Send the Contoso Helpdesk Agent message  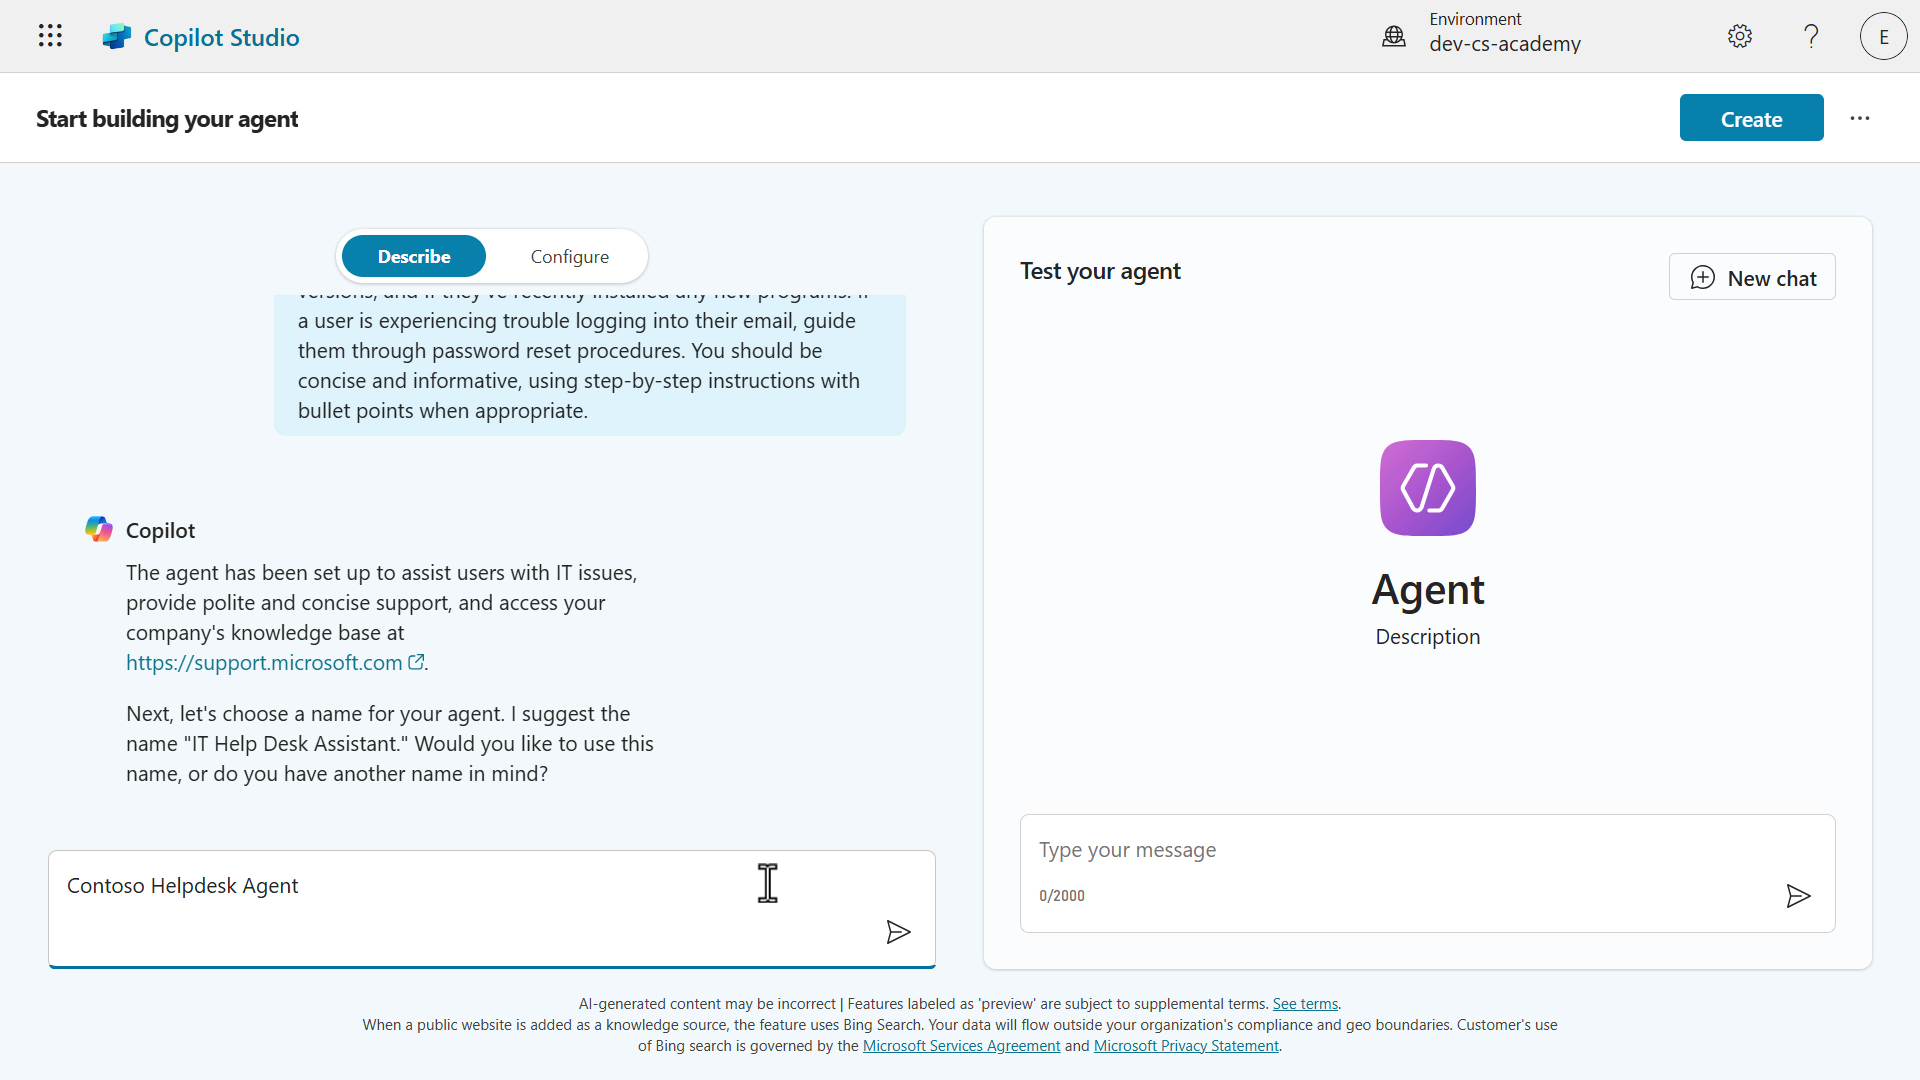[898, 932]
